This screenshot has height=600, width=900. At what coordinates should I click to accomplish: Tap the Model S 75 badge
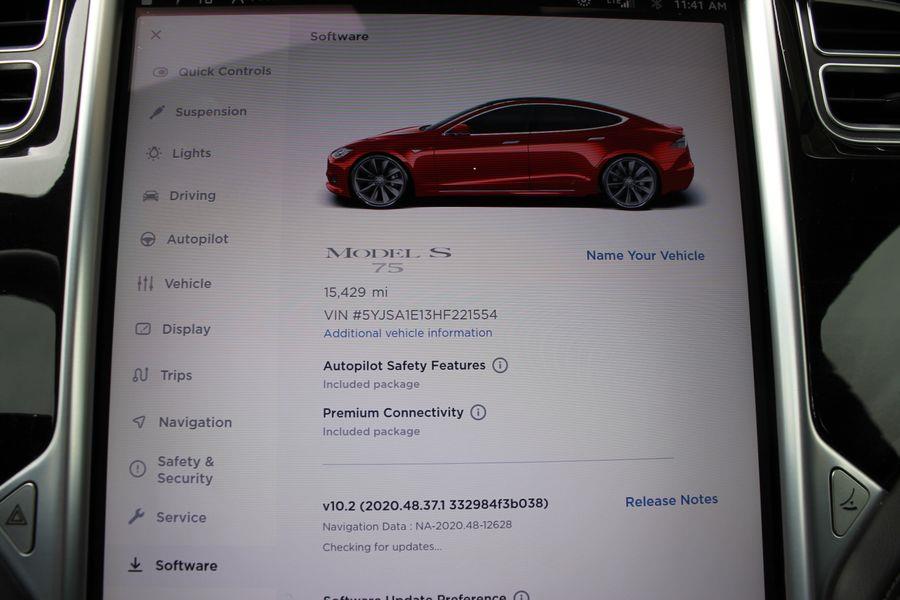click(x=389, y=260)
